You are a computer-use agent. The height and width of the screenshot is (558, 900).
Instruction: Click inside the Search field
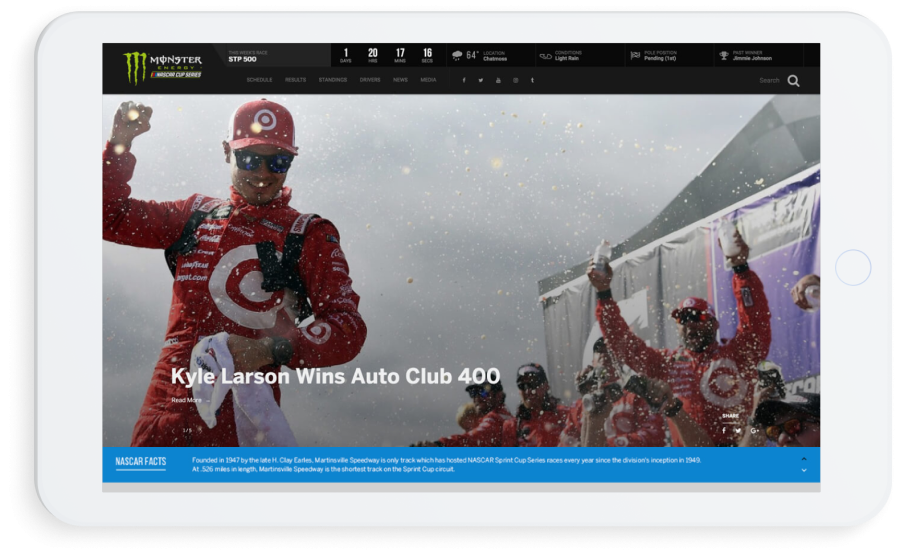coord(769,81)
